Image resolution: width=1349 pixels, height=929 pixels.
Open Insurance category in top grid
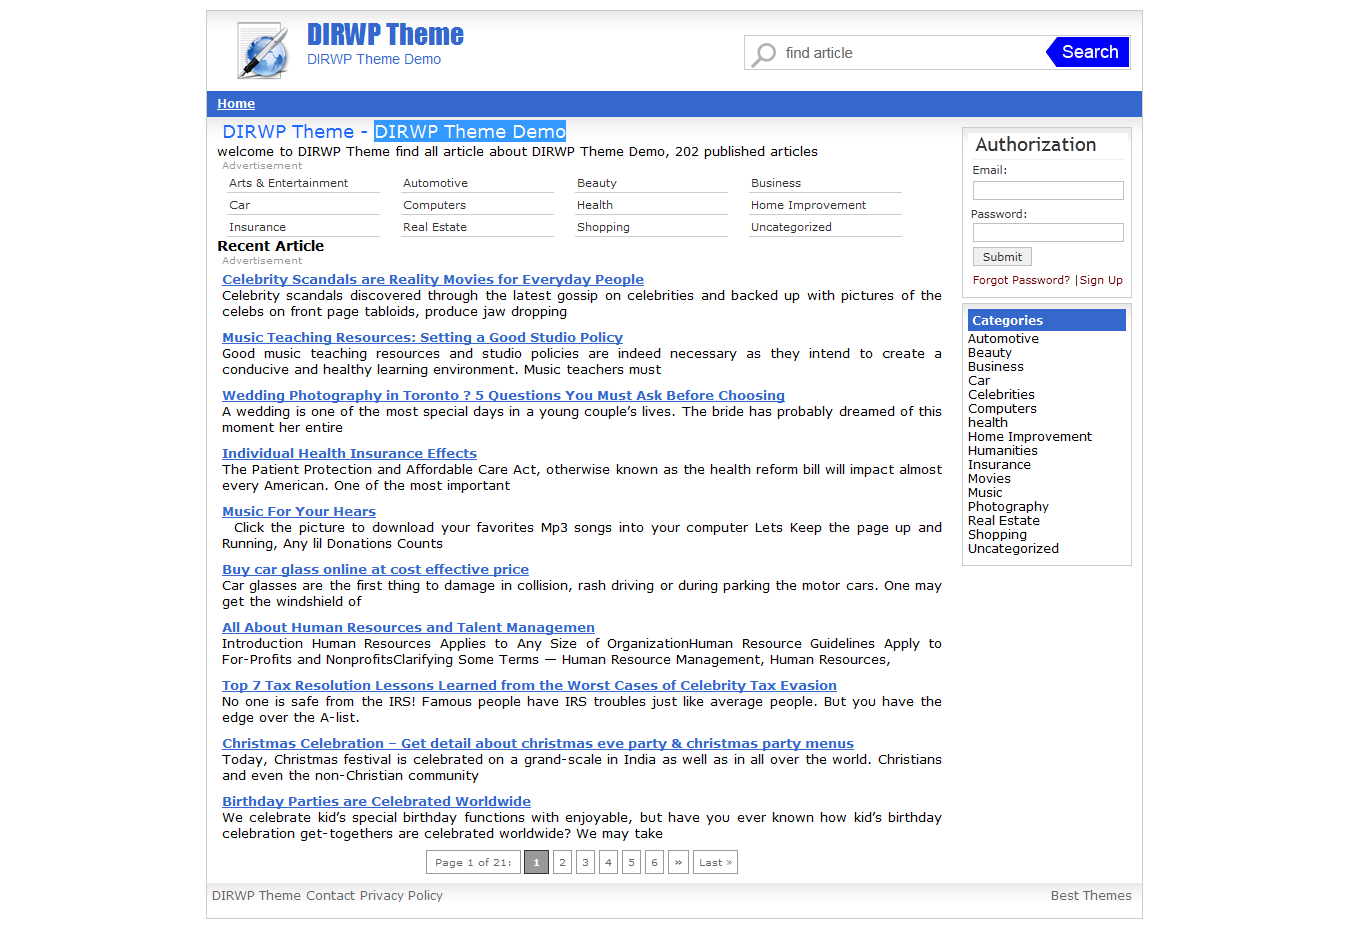[x=257, y=227]
